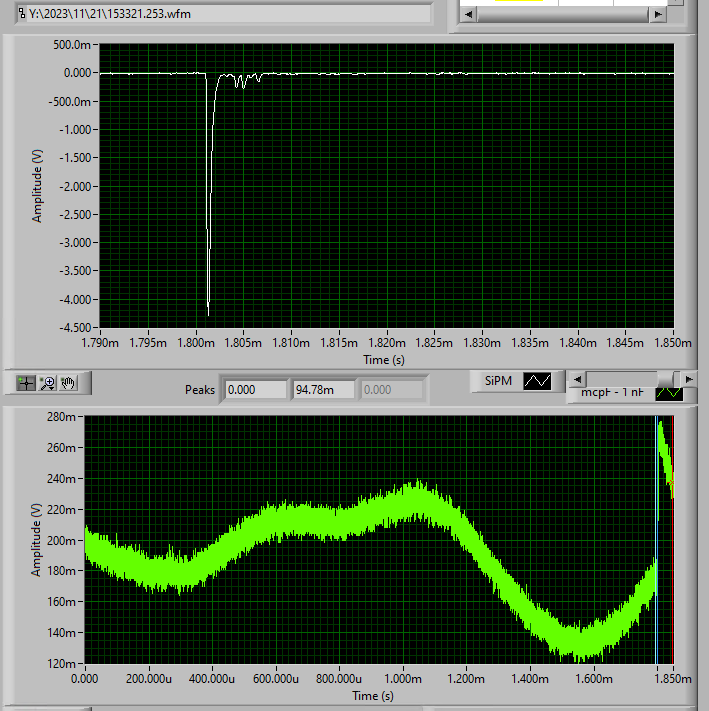This screenshot has height=711, width=709.
Task: Click the -2.000 upper graph Y-axis label
Action: [x=75, y=186]
